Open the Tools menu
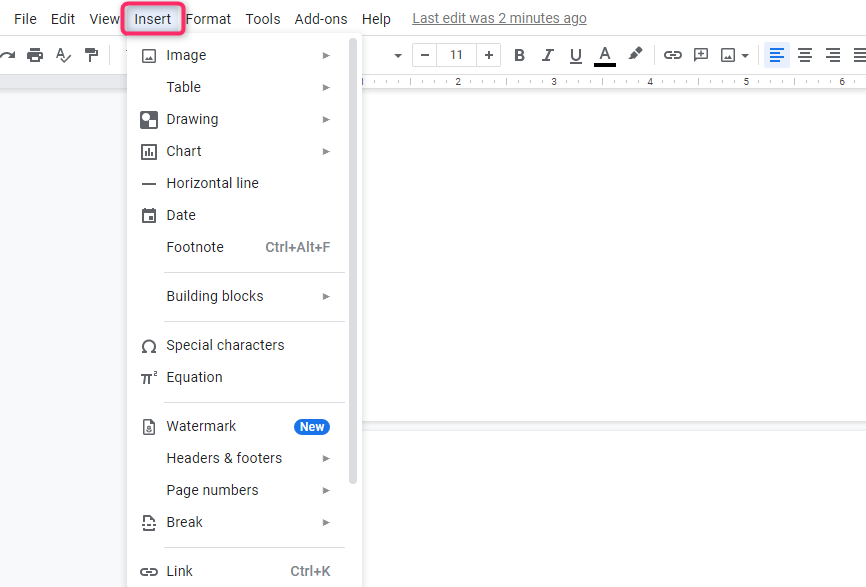866x587 pixels. coord(263,19)
